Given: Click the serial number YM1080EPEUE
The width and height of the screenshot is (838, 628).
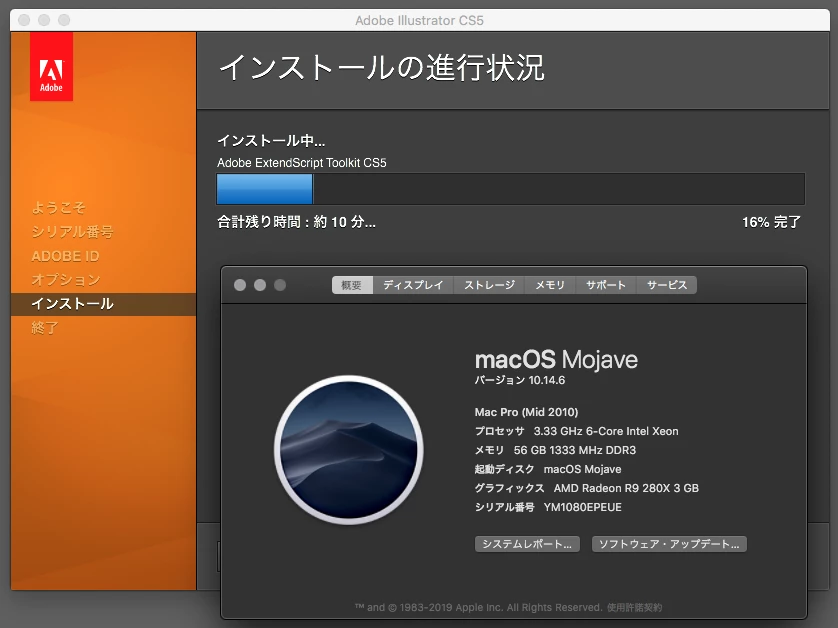Looking at the screenshot, I should coord(583,507).
